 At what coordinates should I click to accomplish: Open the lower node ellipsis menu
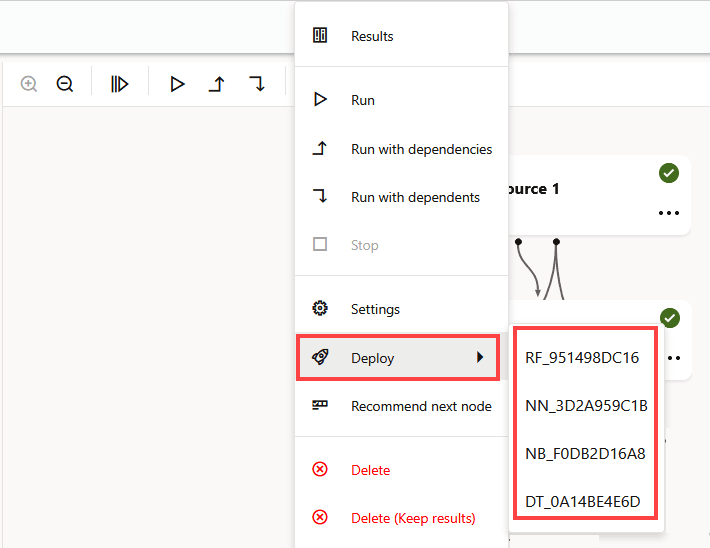click(673, 358)
